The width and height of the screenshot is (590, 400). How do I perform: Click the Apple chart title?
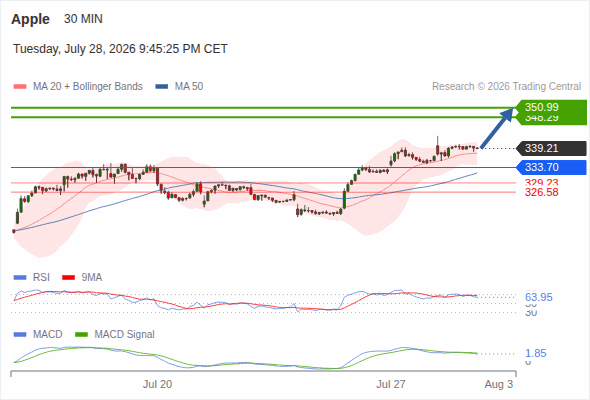coord(30,19)
